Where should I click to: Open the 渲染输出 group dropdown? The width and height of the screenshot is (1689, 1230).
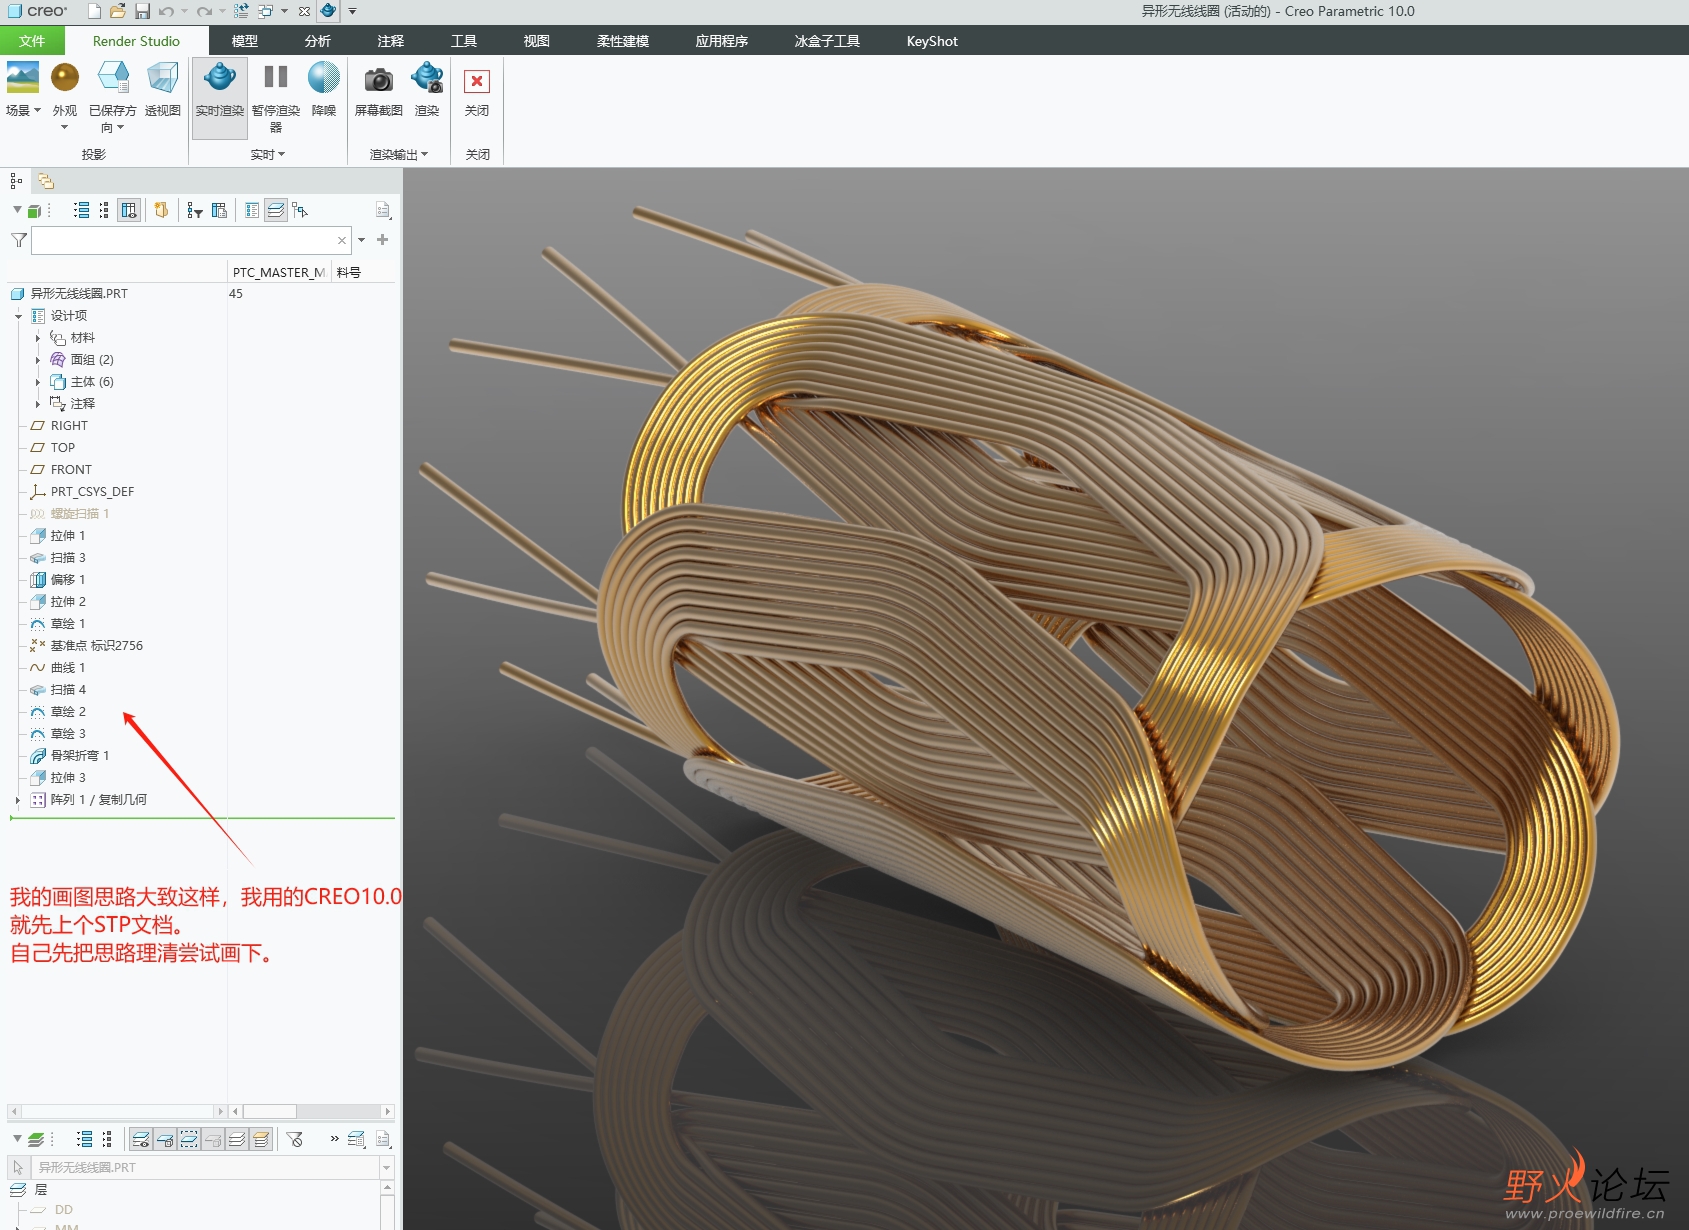tap(398, 154)
